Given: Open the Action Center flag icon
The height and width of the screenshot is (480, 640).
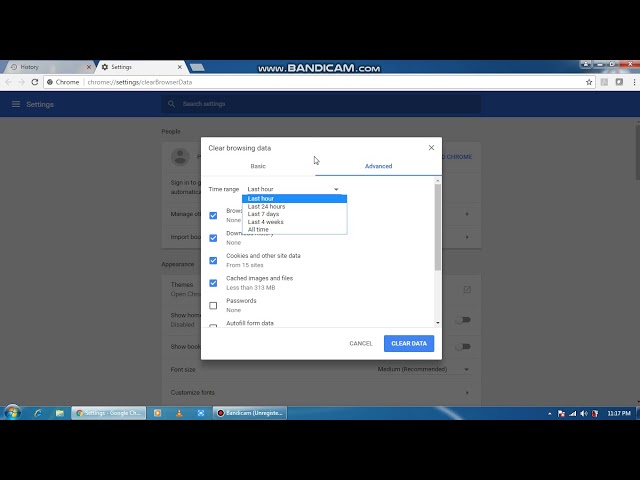Looking at the screenshot, I should coord(561,413).
